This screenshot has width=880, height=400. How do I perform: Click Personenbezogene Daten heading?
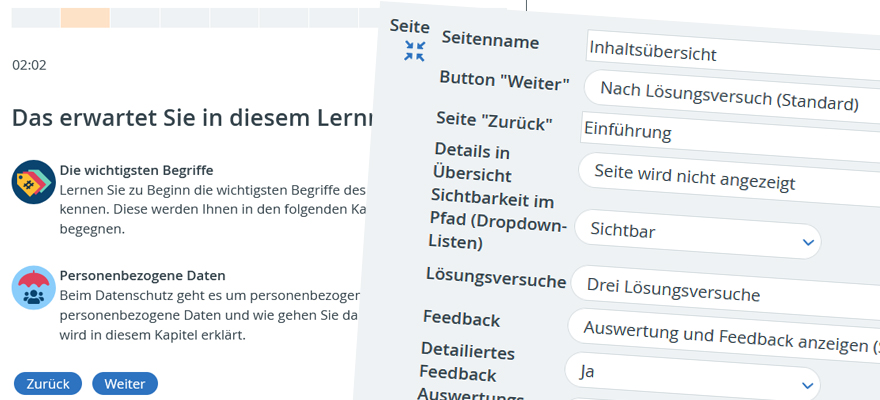143,275
